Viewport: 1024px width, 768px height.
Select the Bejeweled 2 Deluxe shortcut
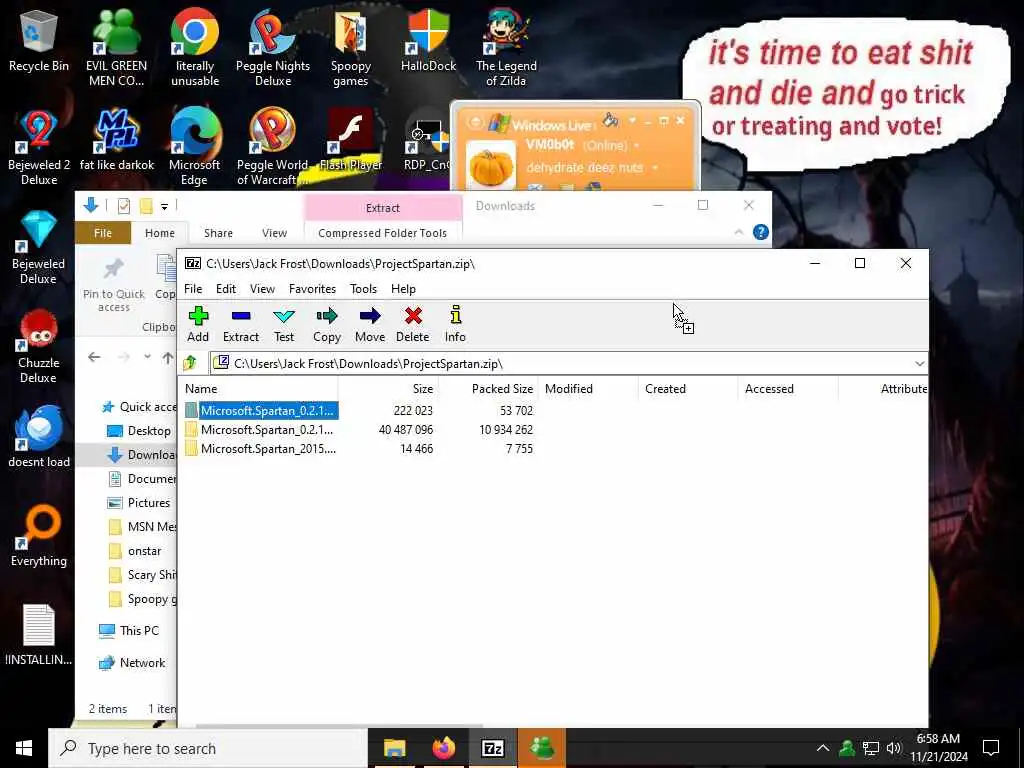39,147
